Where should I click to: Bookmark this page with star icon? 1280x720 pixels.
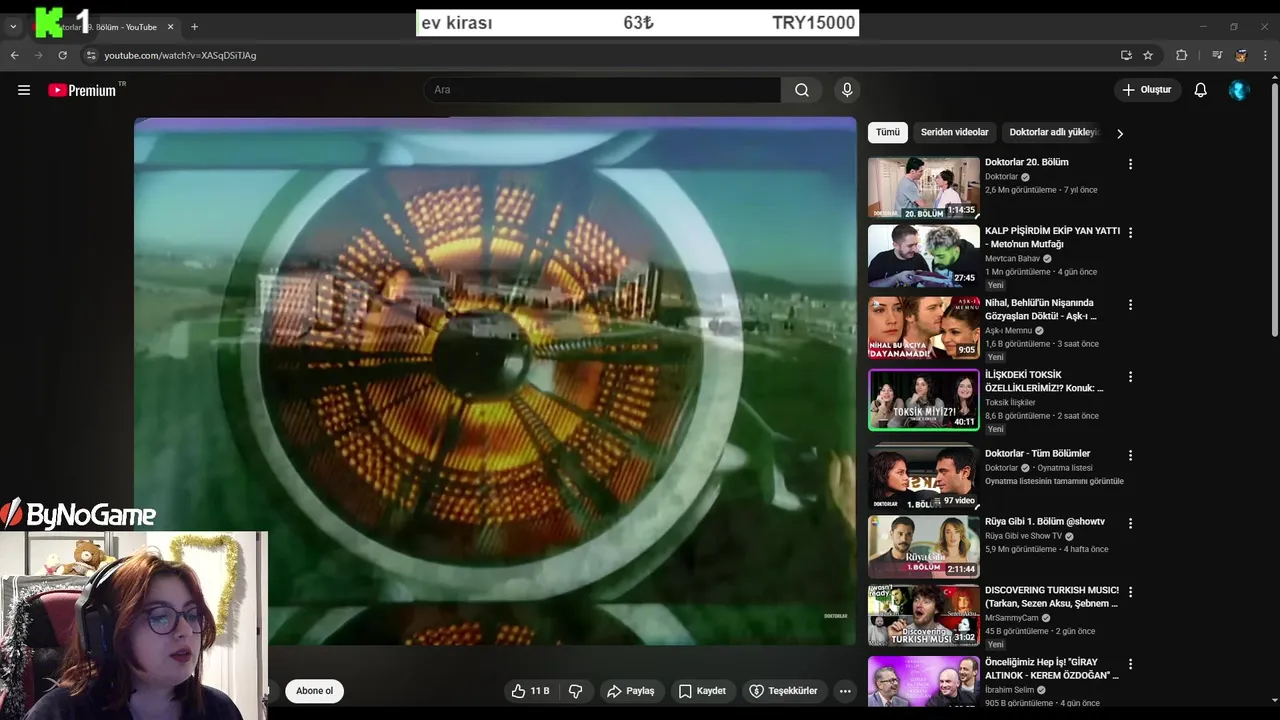click(x=1148, y=55)
